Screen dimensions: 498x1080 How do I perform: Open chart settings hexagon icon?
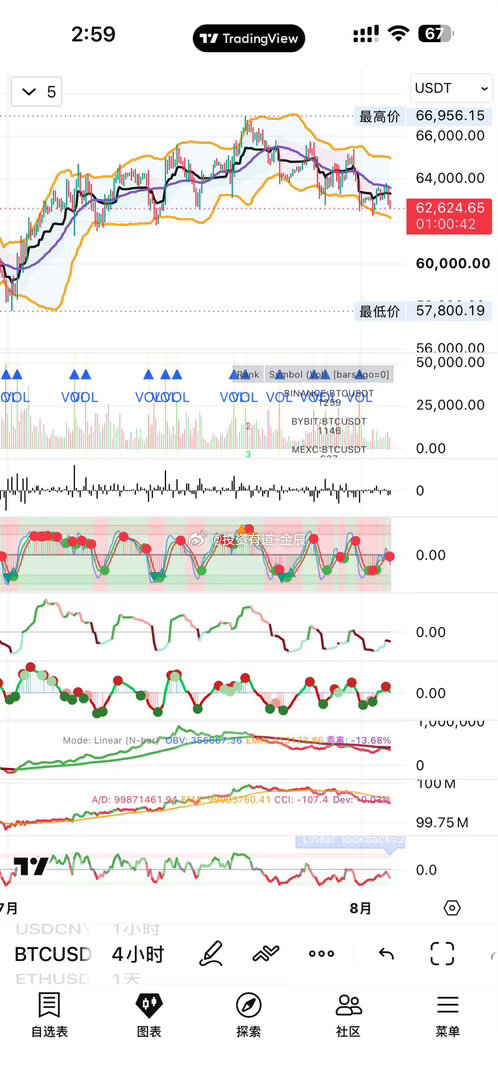[452, 908]
